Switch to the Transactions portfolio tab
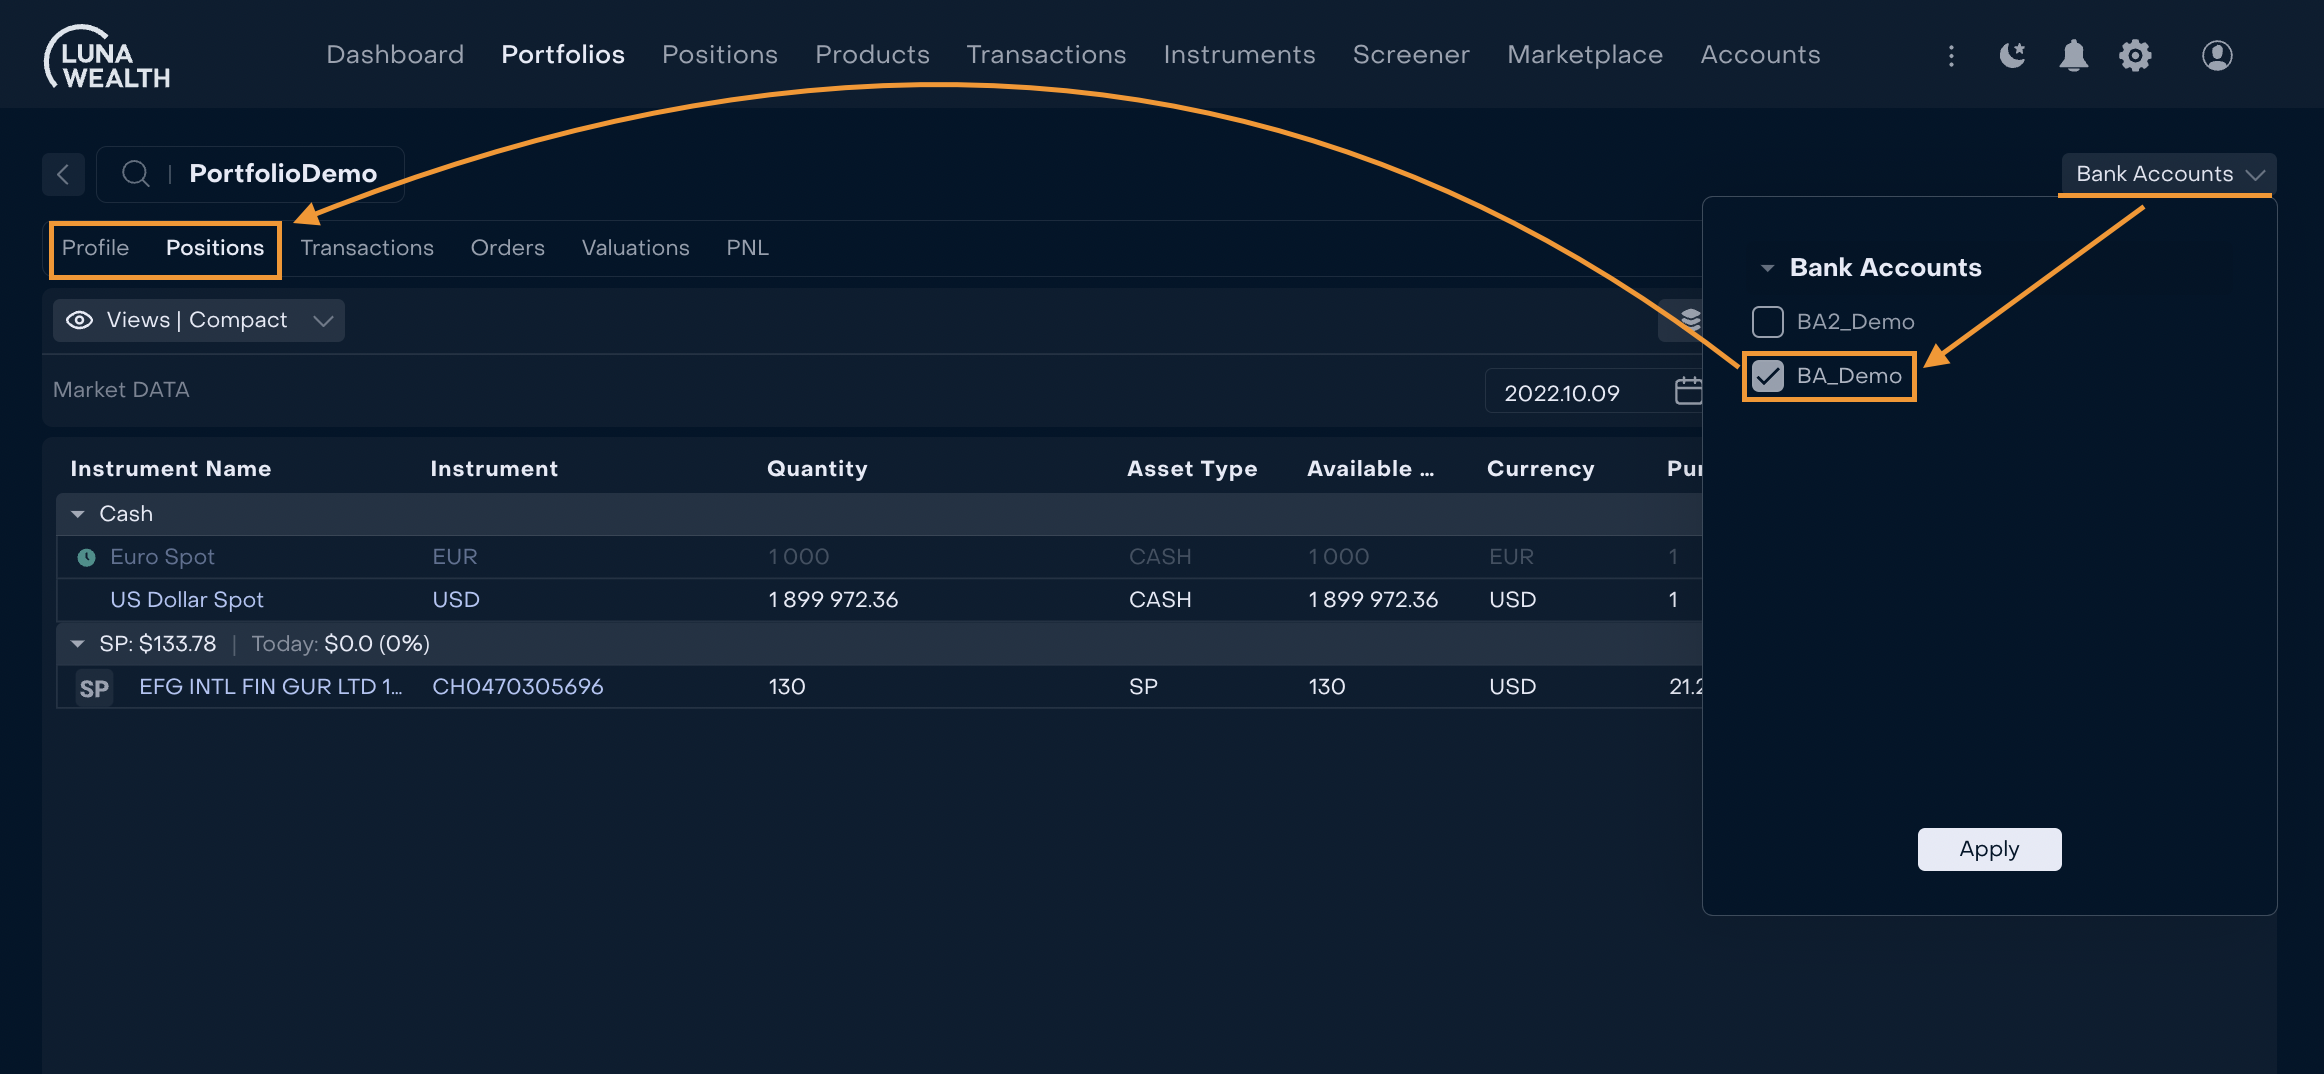Viewport: 2324px width, 1074px height. [x=366, y=248]
